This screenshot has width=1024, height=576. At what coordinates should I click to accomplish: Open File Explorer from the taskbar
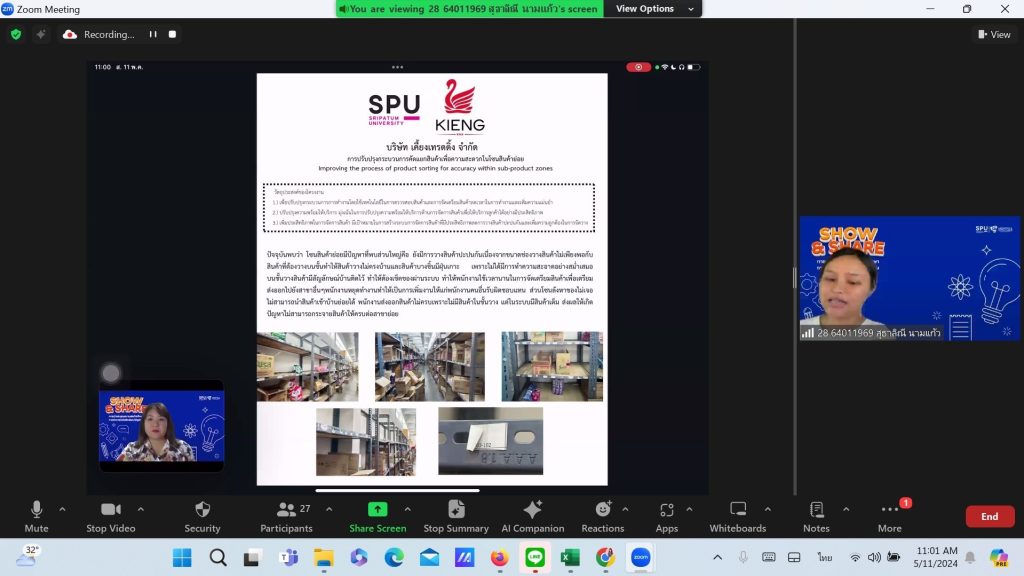coord(323,557)
